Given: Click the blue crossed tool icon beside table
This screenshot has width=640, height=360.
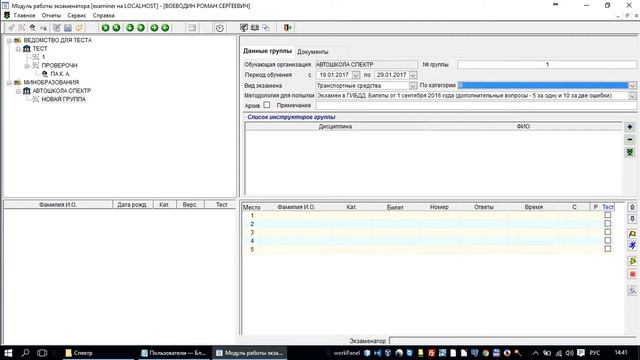Looking at the screenshot, I should click(x=632, y=245).
